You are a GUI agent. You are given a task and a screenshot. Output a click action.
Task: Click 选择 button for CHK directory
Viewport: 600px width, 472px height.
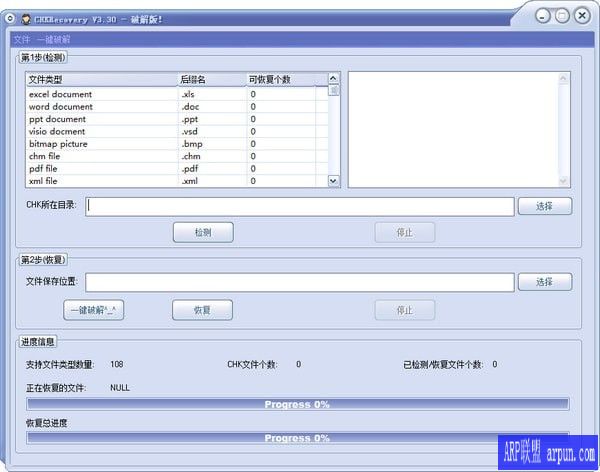click(x=545, y=206)
